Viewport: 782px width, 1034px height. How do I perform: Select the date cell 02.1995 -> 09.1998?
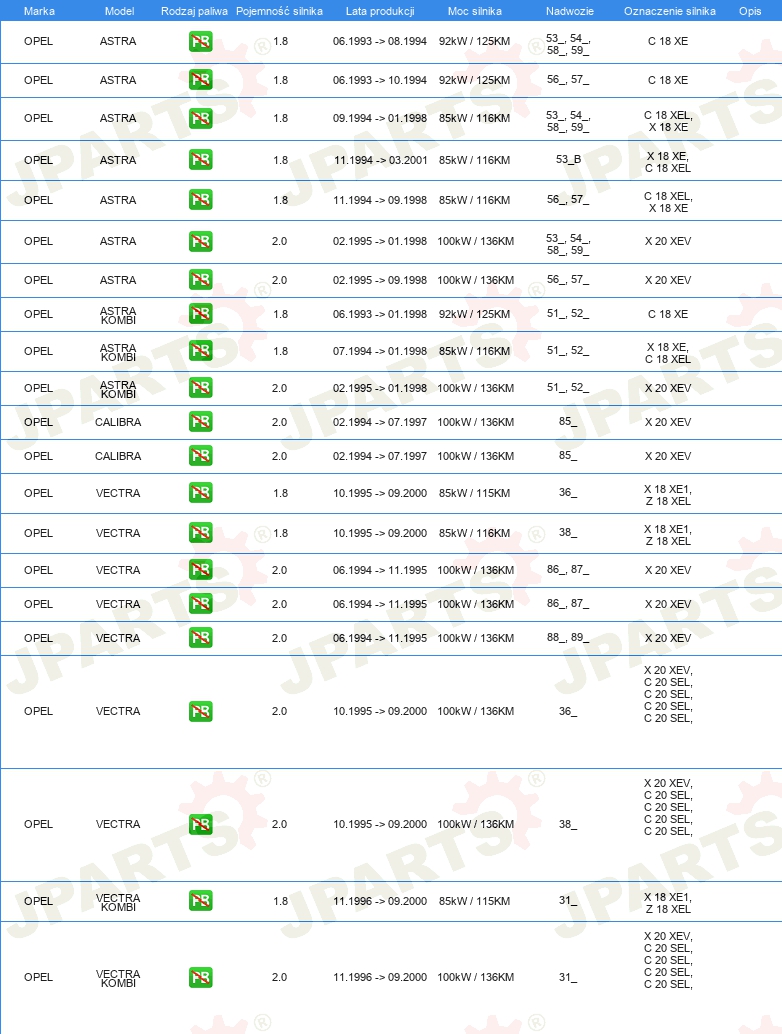tap(380, 280)
